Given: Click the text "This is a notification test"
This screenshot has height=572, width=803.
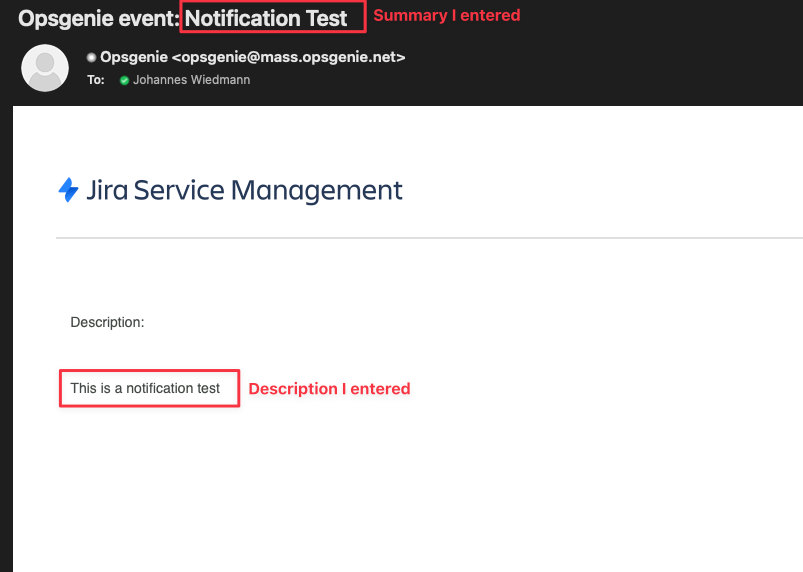Looking at the screenshot, I should coord(145,388).
